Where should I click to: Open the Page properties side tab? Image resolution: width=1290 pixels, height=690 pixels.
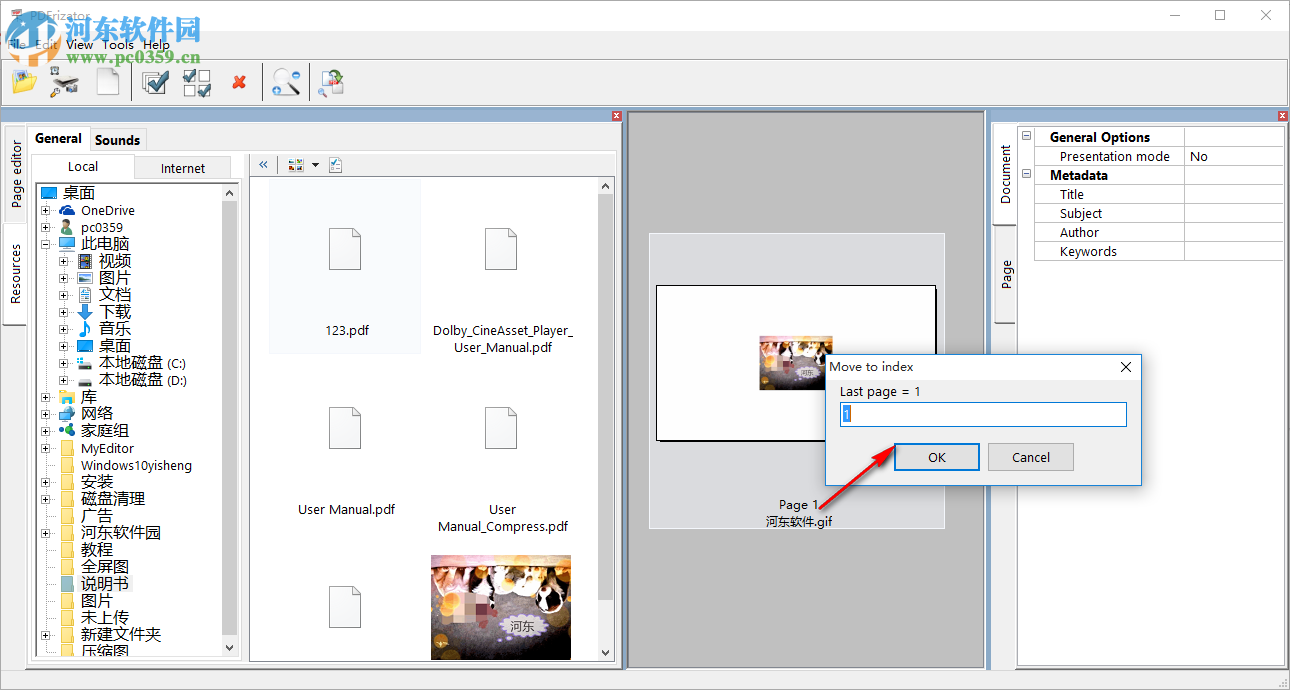pos(1006,274)
